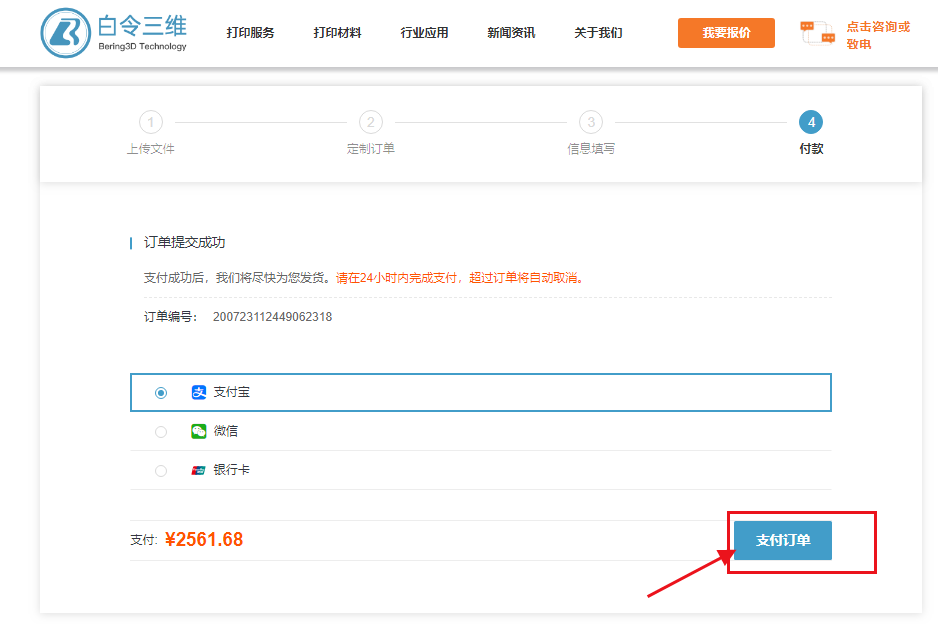This screenshot has width=938, height=624.
Task: Click the 支付订单 button
Action: [x=782, y=540]
